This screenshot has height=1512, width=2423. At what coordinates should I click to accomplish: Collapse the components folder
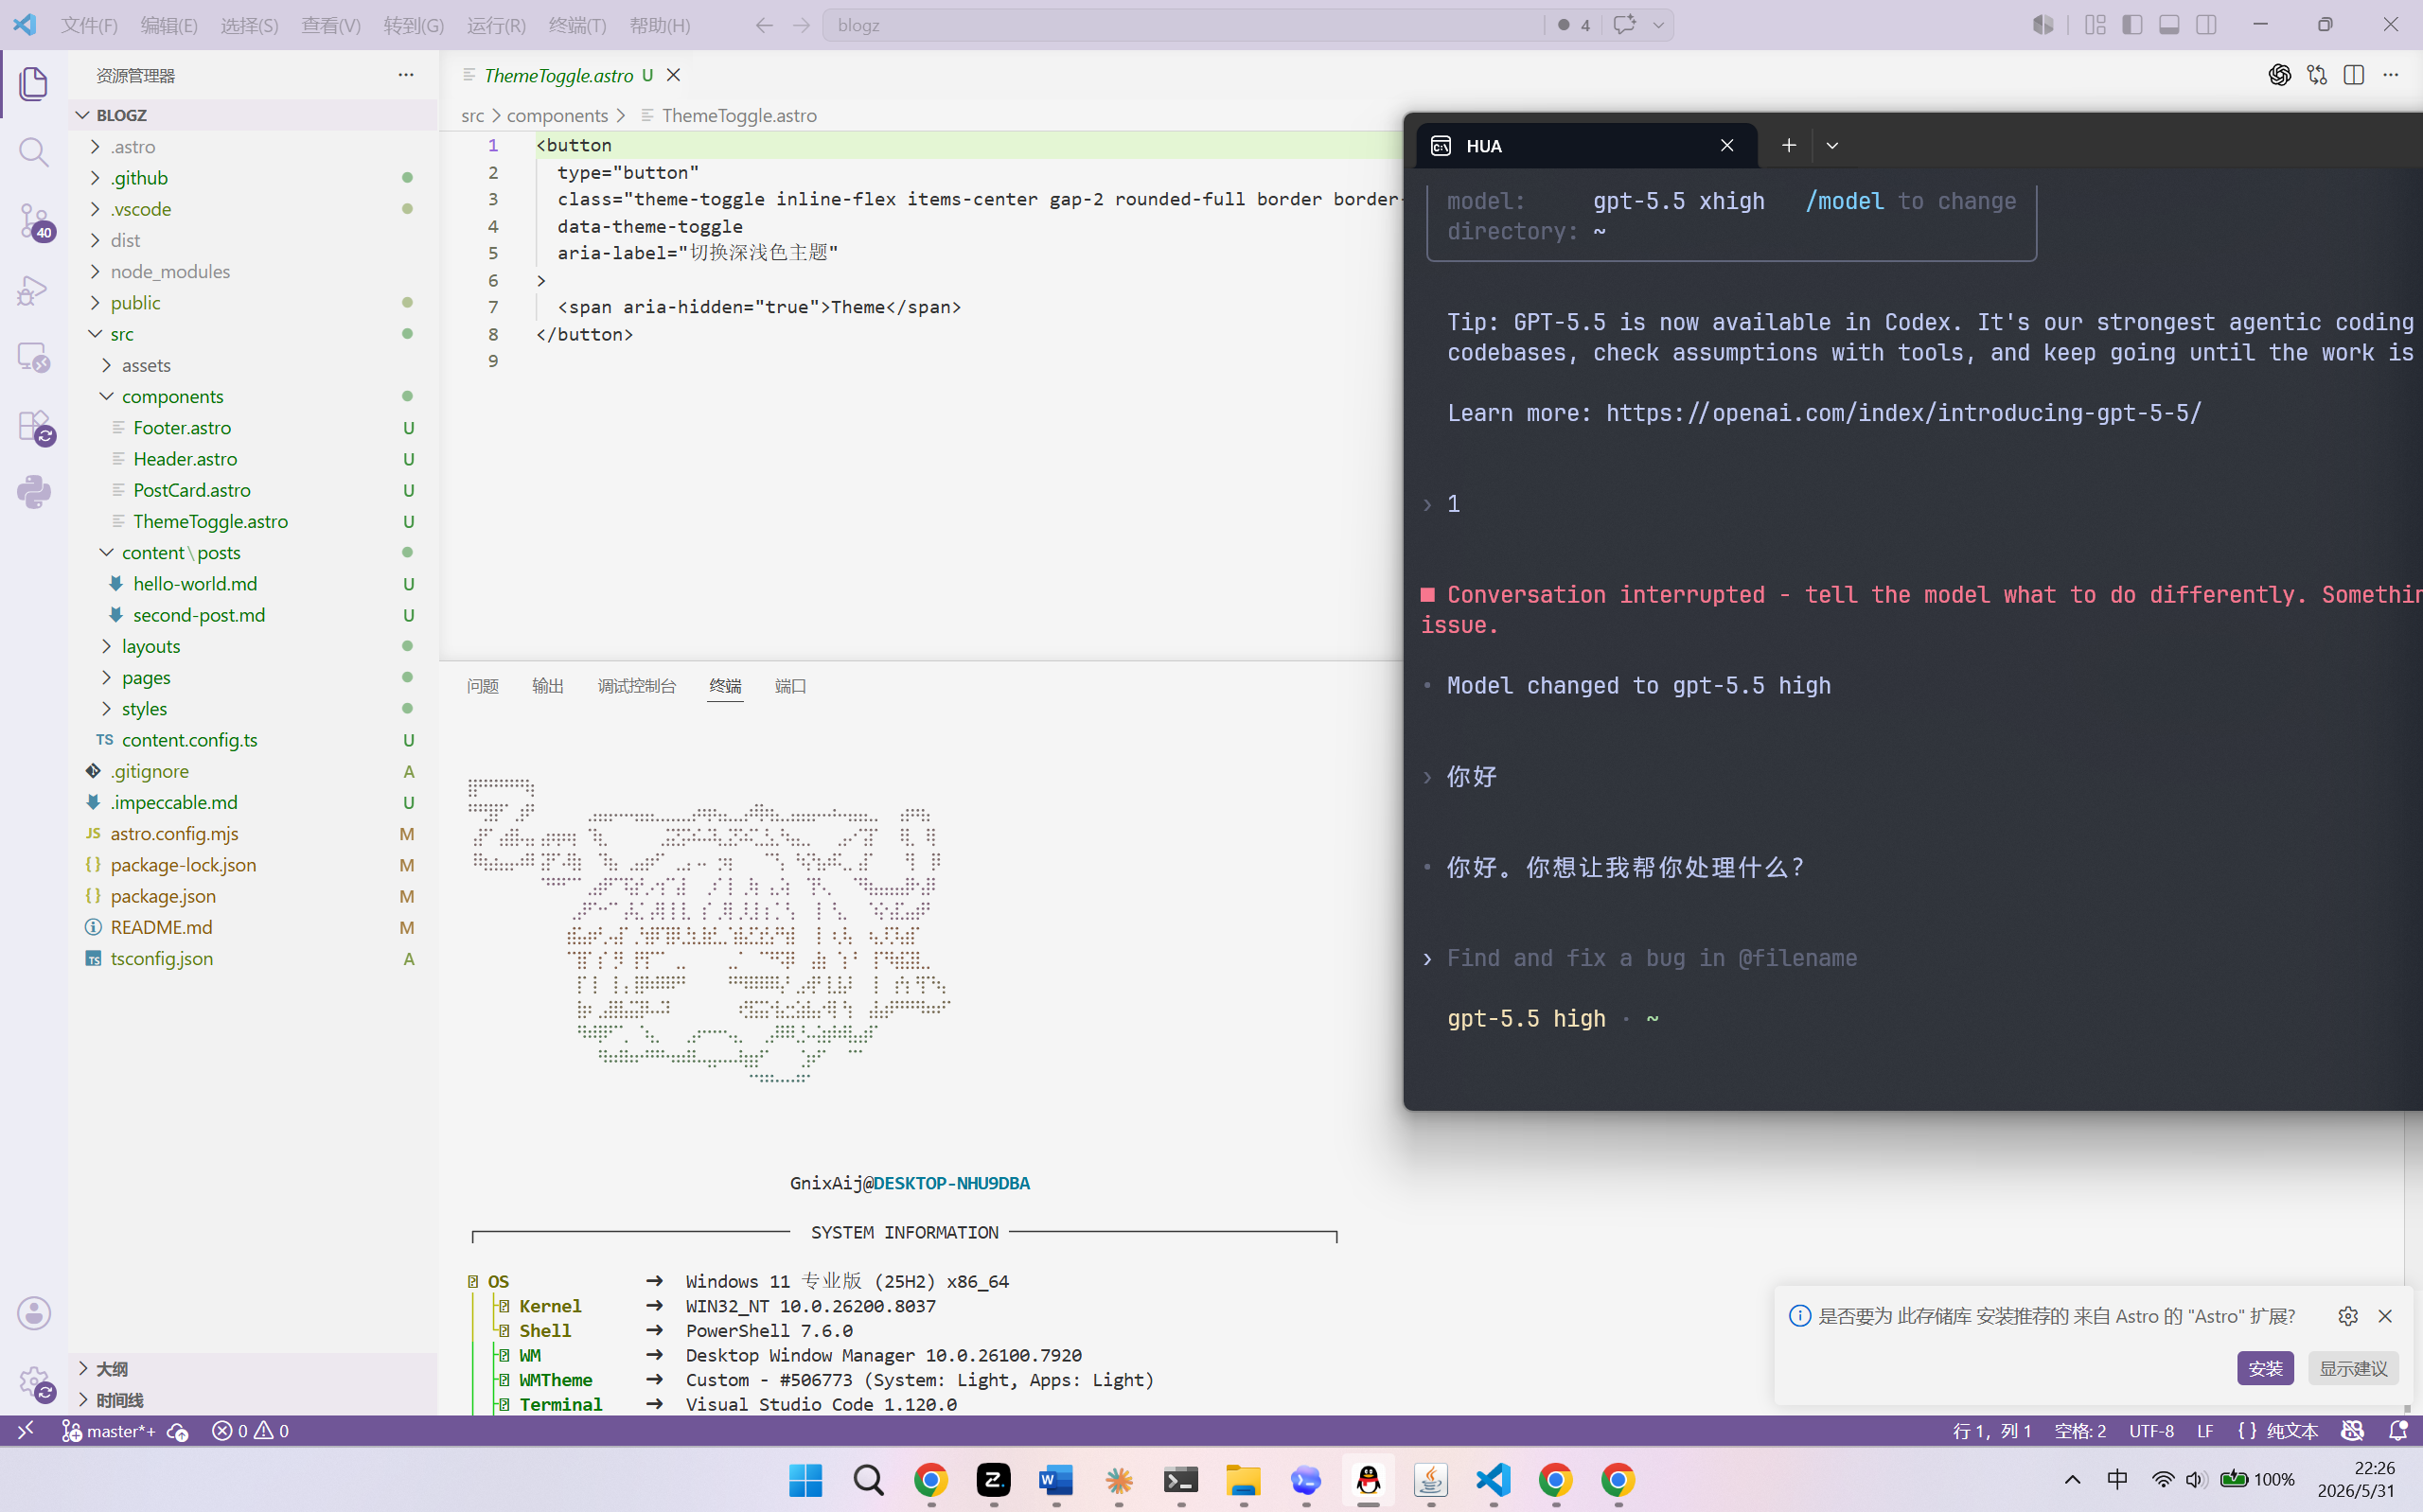(x=253, y=396)
